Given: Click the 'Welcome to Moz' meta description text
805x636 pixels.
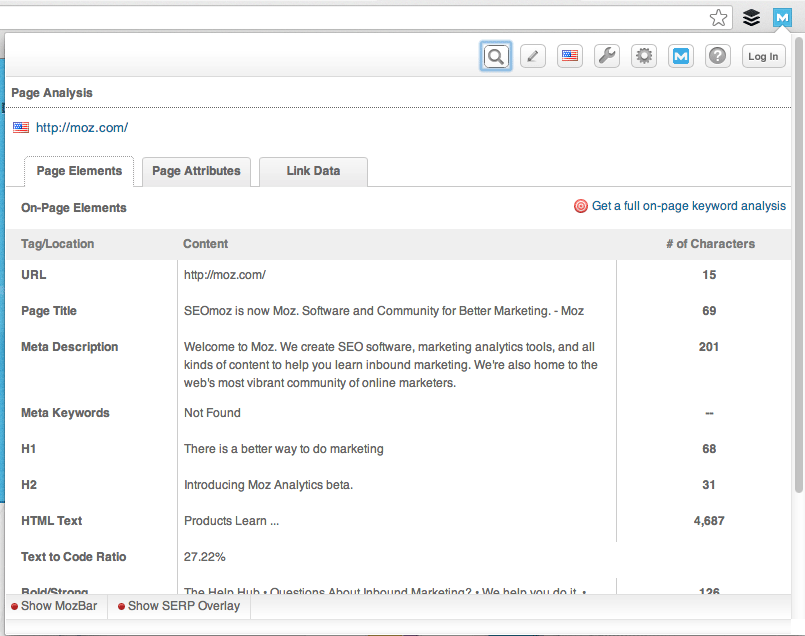Looking at the screenshot, I should click(x=391, y=365).
